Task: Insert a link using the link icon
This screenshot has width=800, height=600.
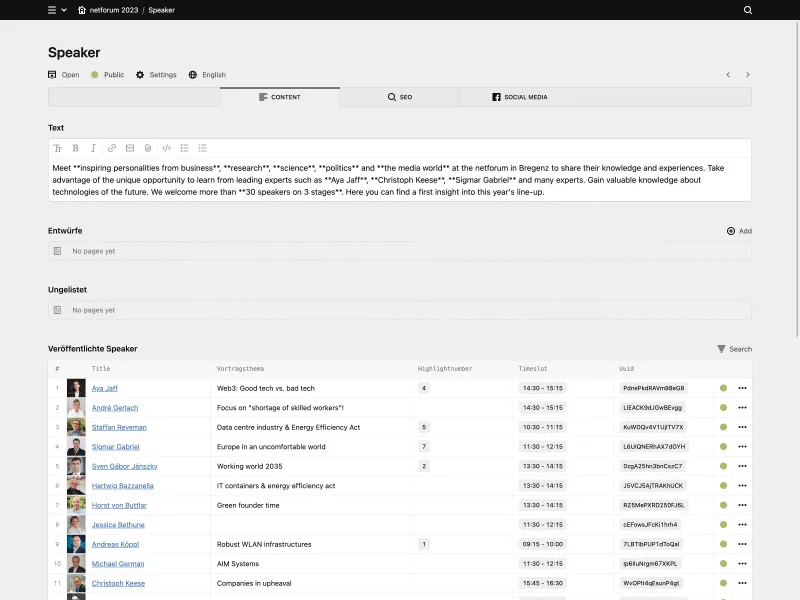Action: [x=111, y=147]
